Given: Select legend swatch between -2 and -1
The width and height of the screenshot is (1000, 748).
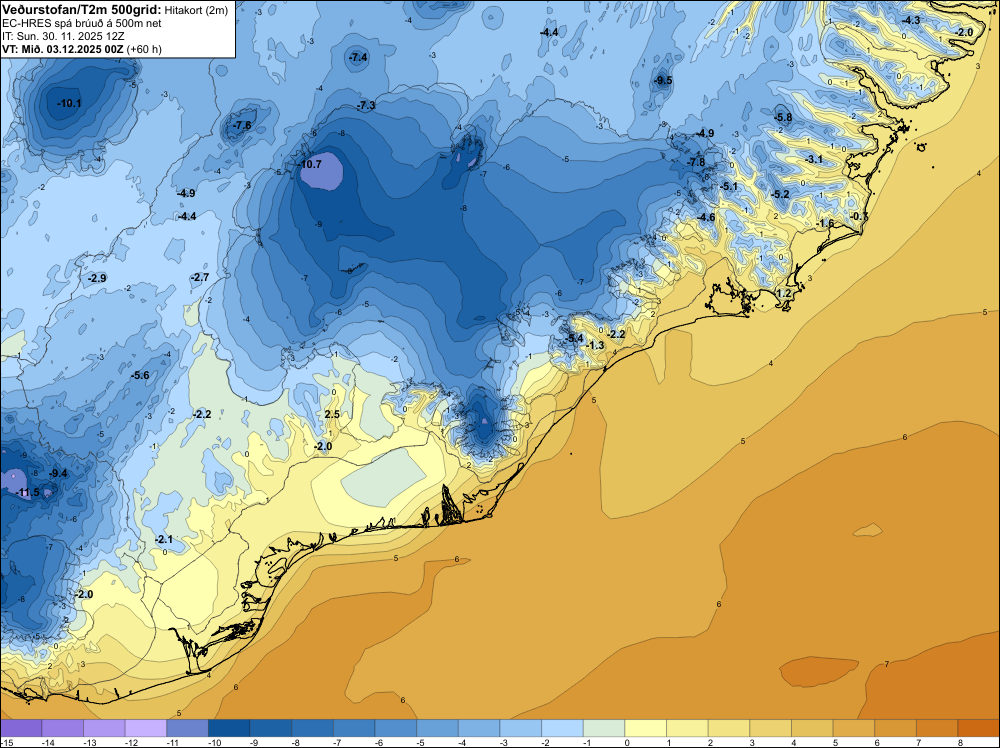Looking at the screenshot, I should [x=562, y=728].
